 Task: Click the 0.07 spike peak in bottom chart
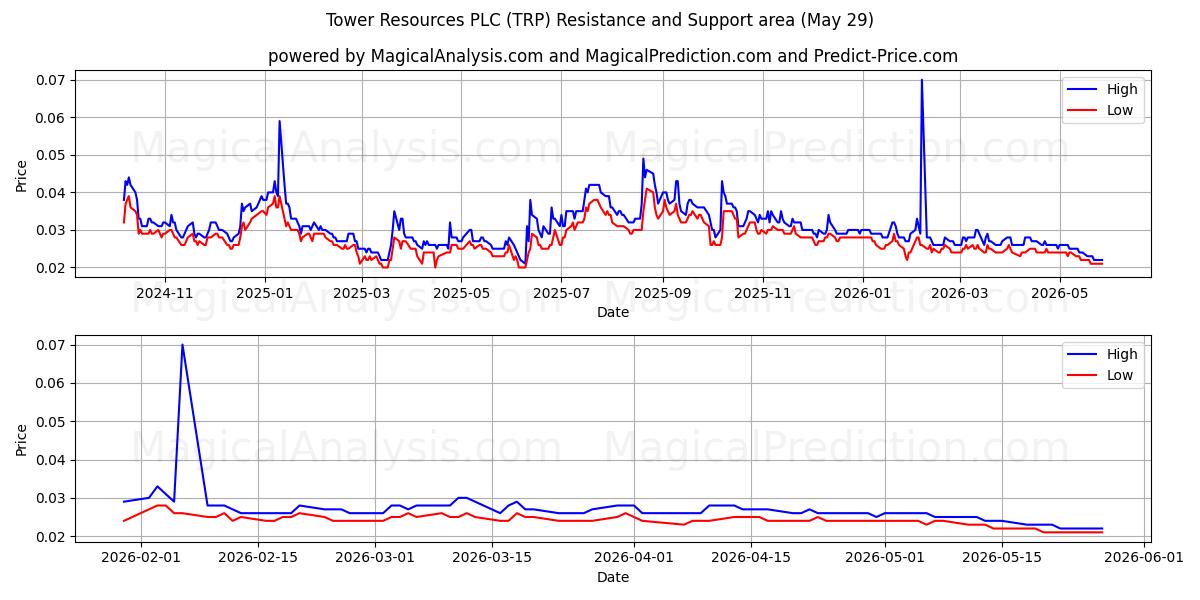click(x=182, y=345)
